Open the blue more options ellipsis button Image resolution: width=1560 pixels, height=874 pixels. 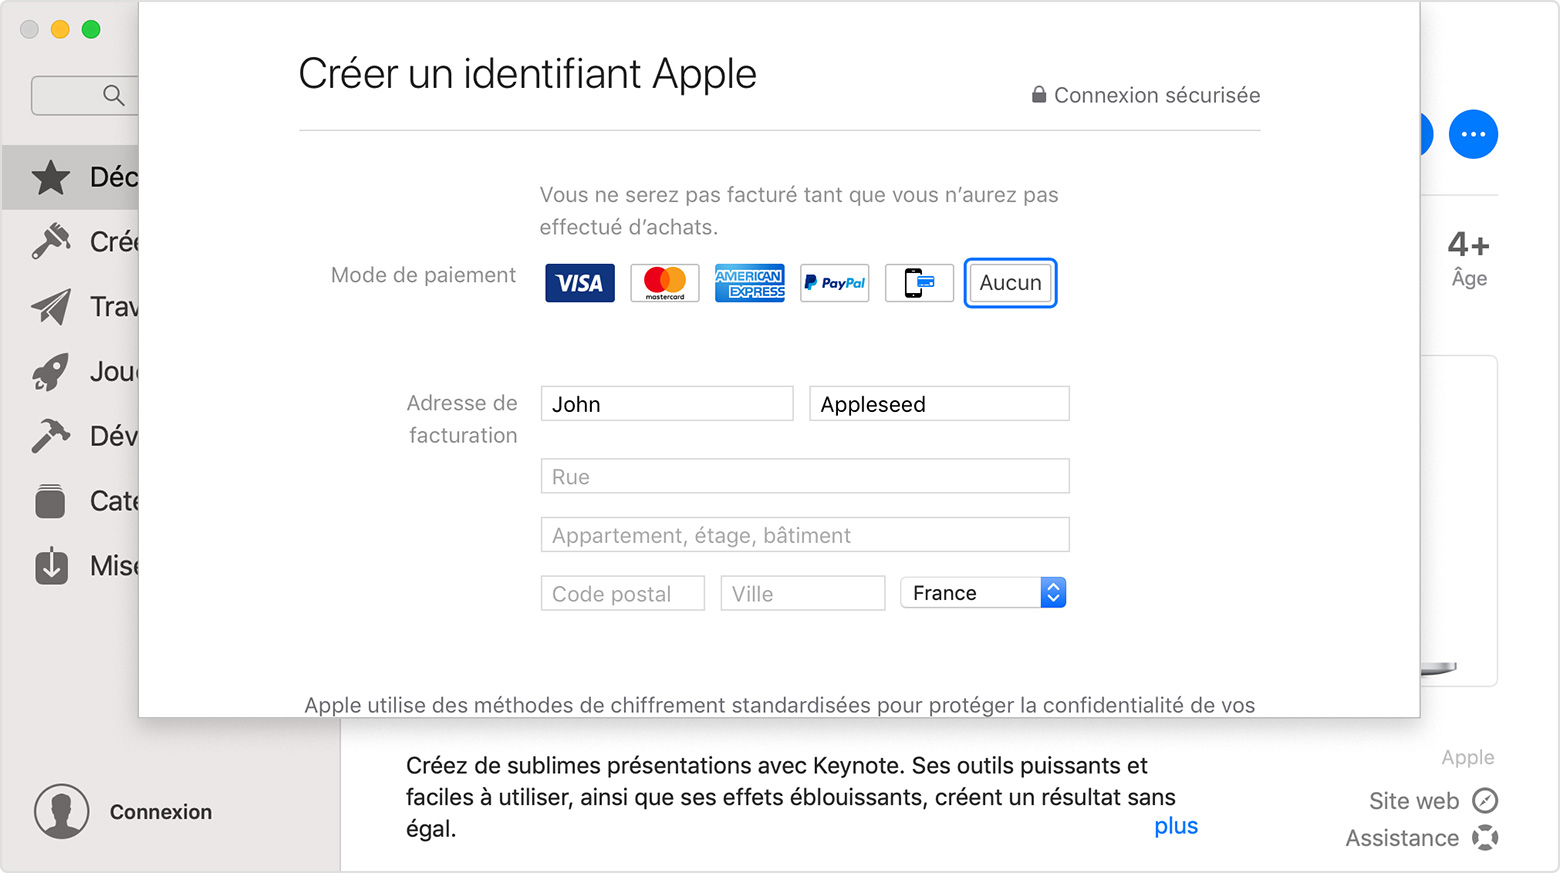pyautogui.click(x=1473, y=134)
